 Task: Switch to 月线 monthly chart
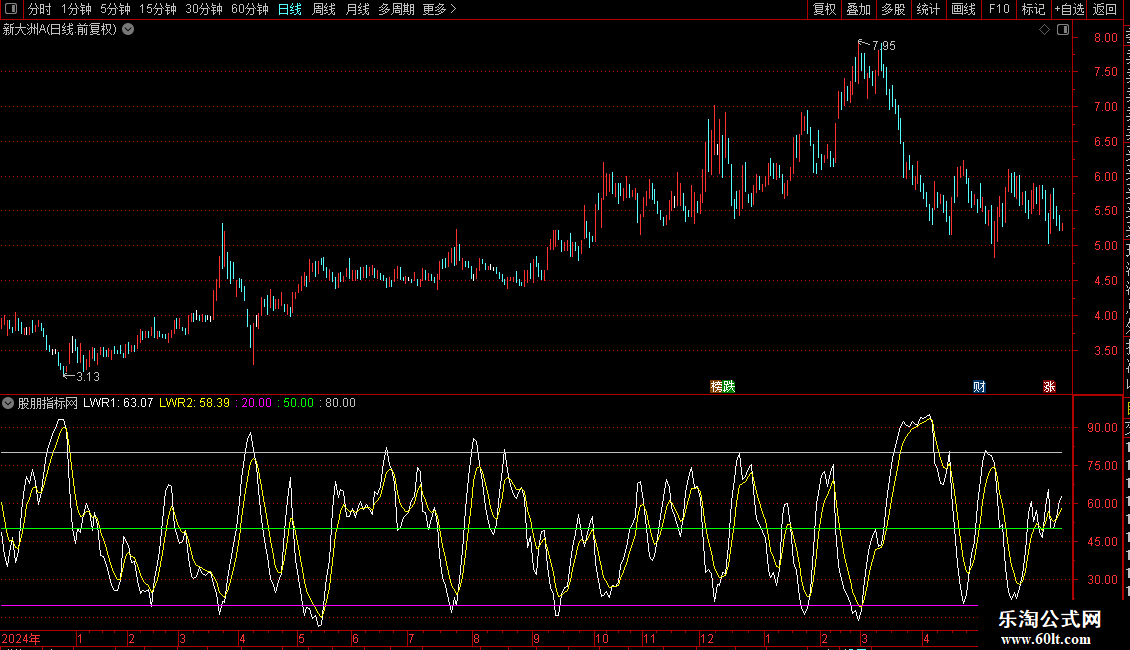(357, 9)
